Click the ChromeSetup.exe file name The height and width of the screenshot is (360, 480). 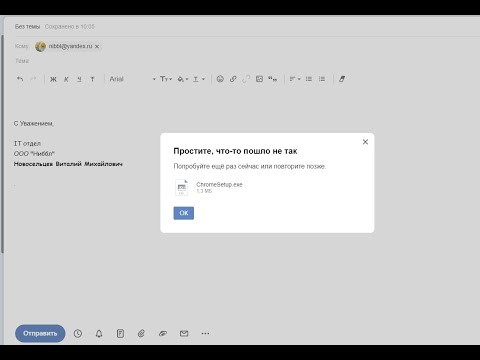(219, 184)
